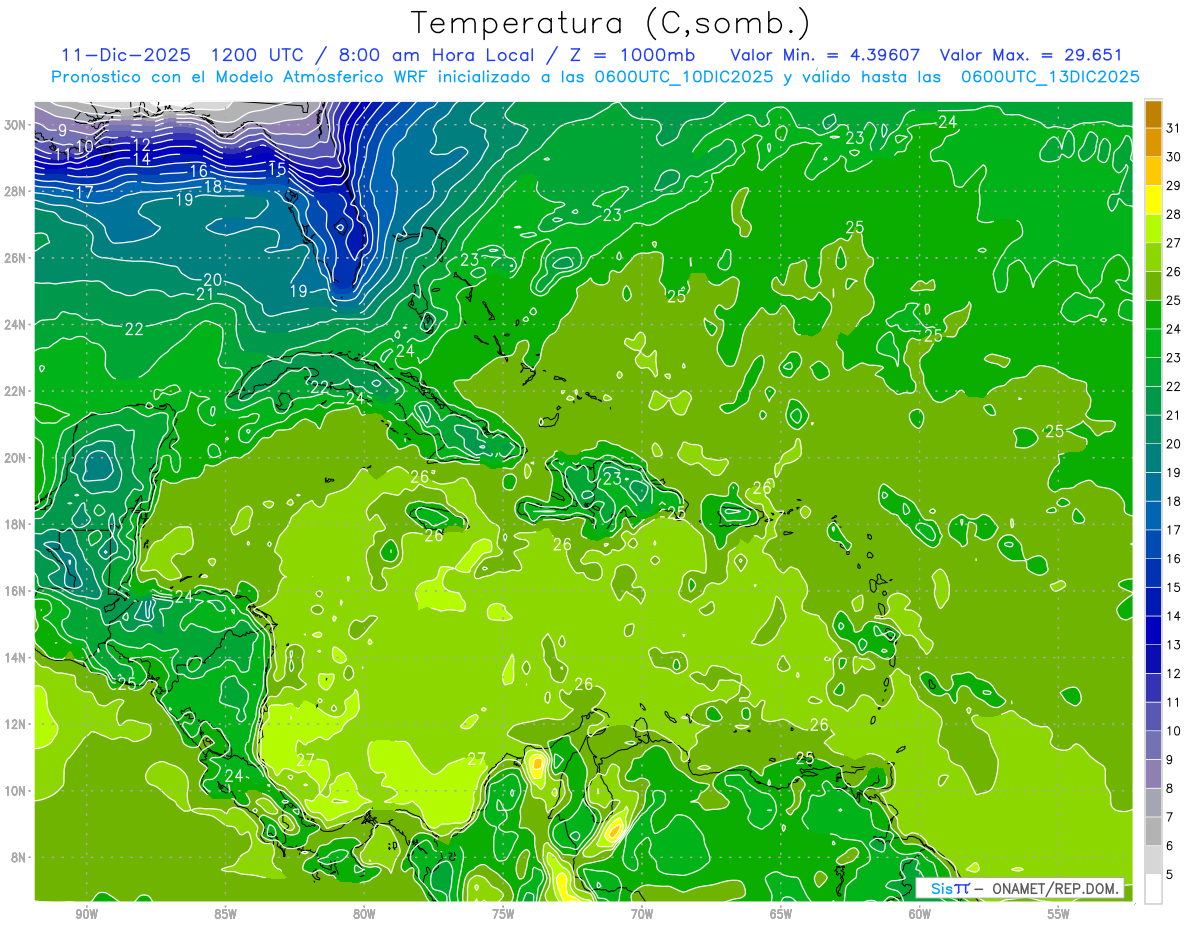Screen dimensions: 1200x927
Task: Click the "21" contour label on the map
Action: 205,294
